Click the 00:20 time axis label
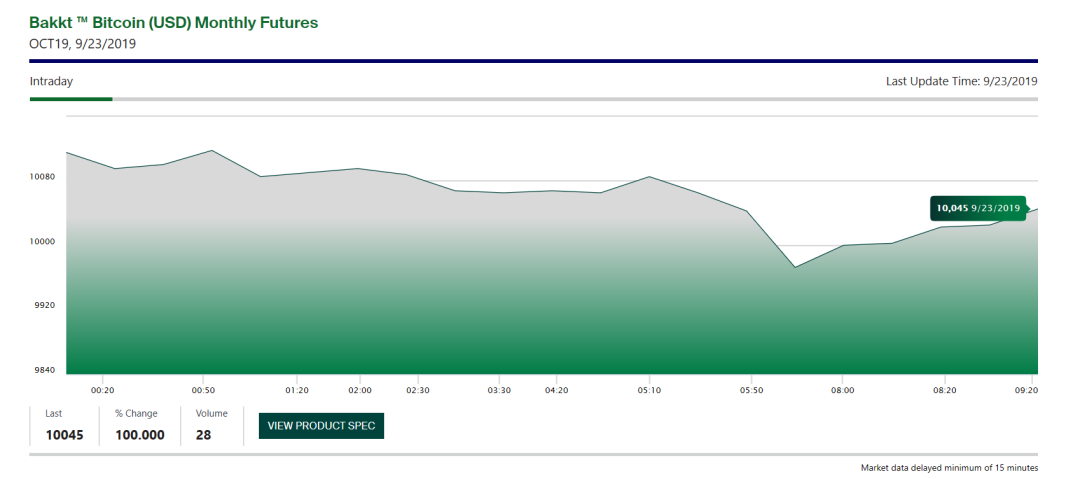The width and height of the screenshot is (1080, 479). point(102,390)
